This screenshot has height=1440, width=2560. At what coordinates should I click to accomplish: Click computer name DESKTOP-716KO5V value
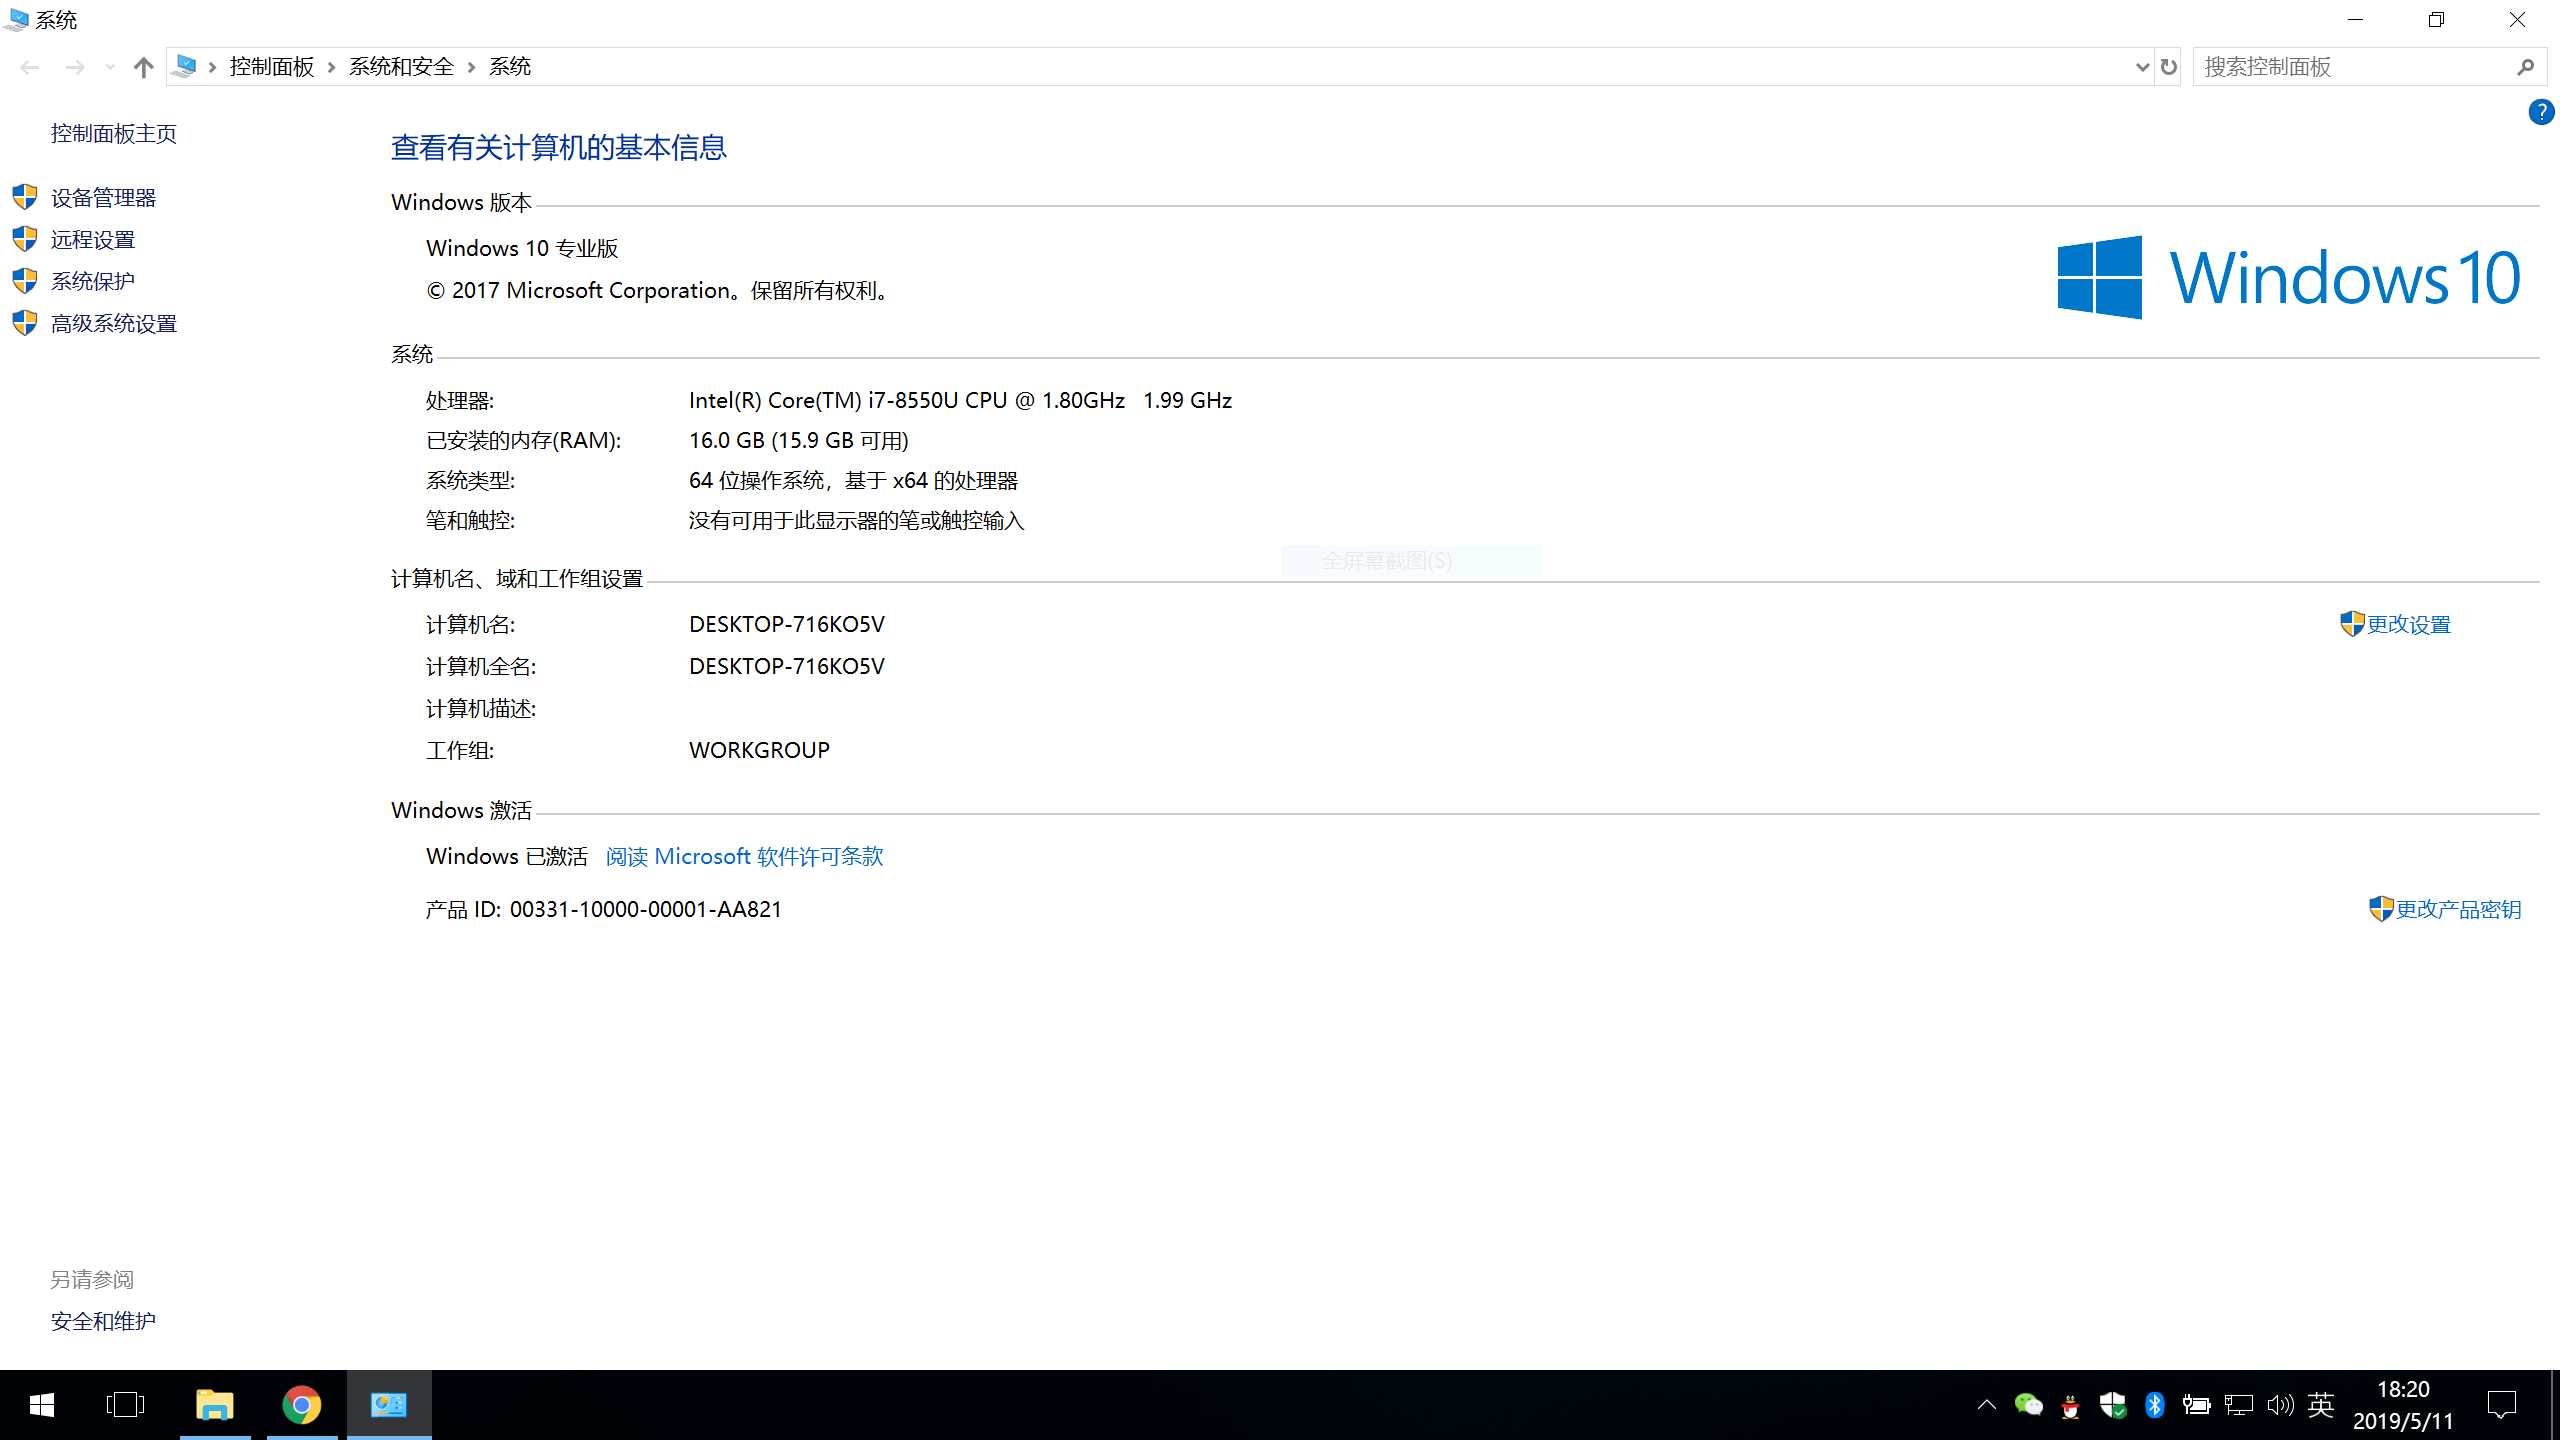pos(787,624)
